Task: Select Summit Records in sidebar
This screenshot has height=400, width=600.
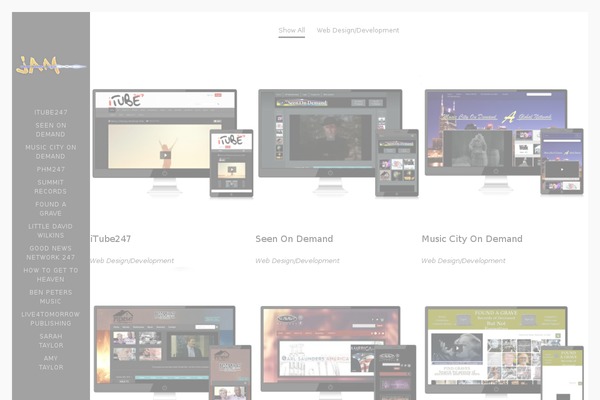Action: (x=51, y=187)
